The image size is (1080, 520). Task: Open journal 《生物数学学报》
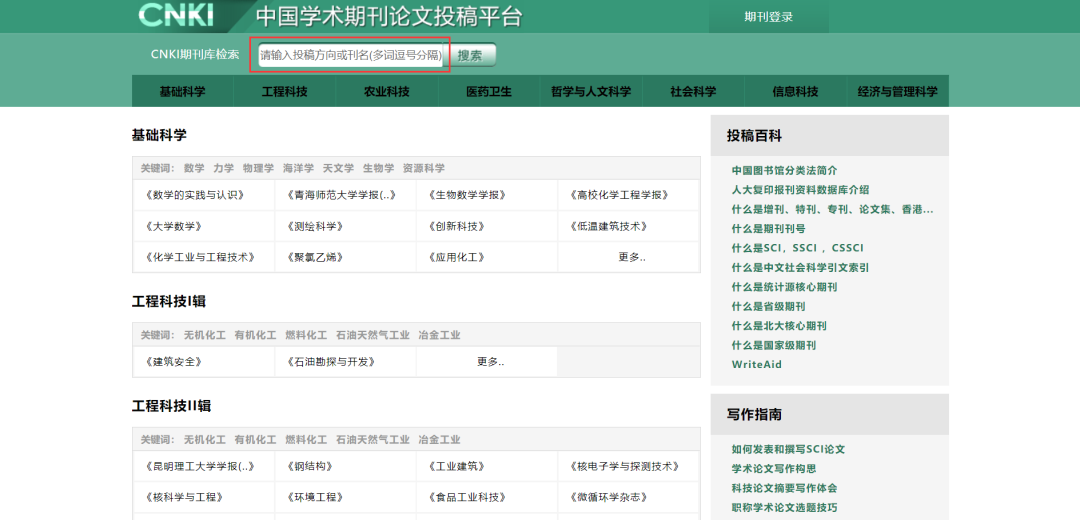[467, 195]
